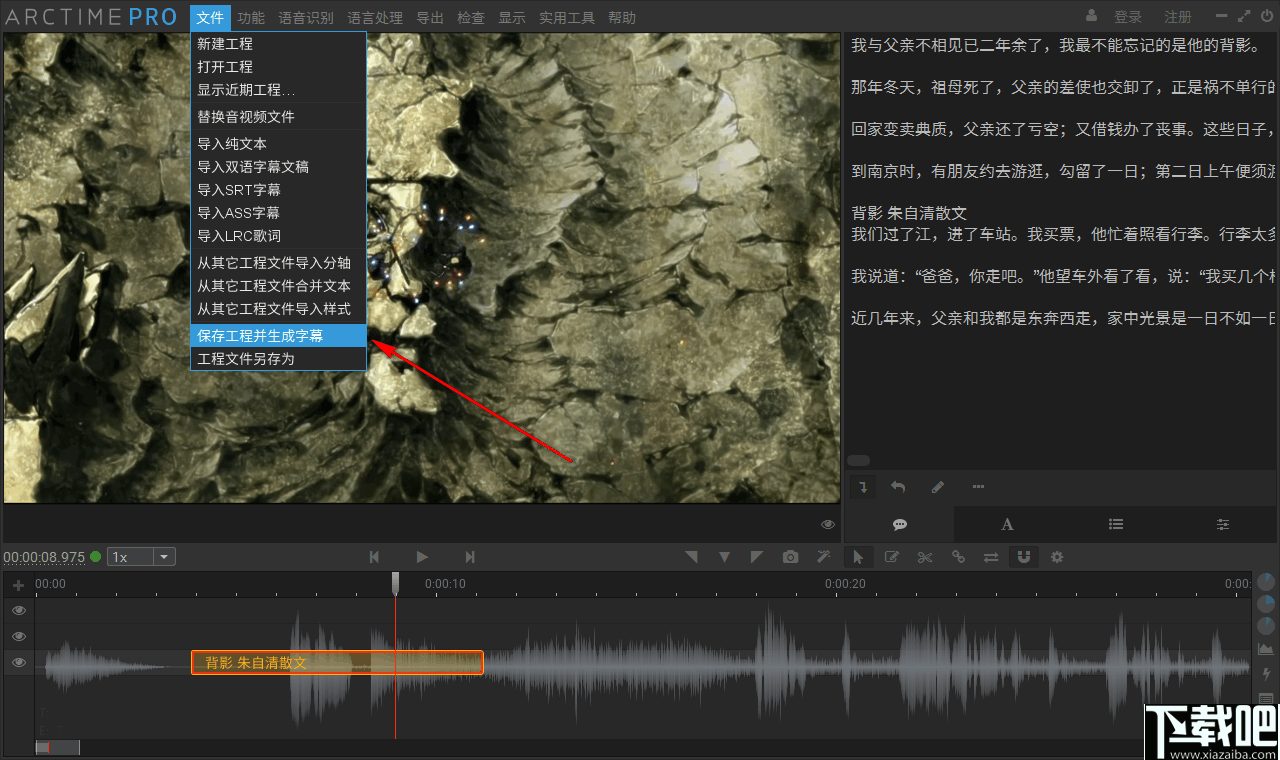This screenshot has height=760, width=1280.
Task: Select the scissors cut tool
Action: [925, 556]
